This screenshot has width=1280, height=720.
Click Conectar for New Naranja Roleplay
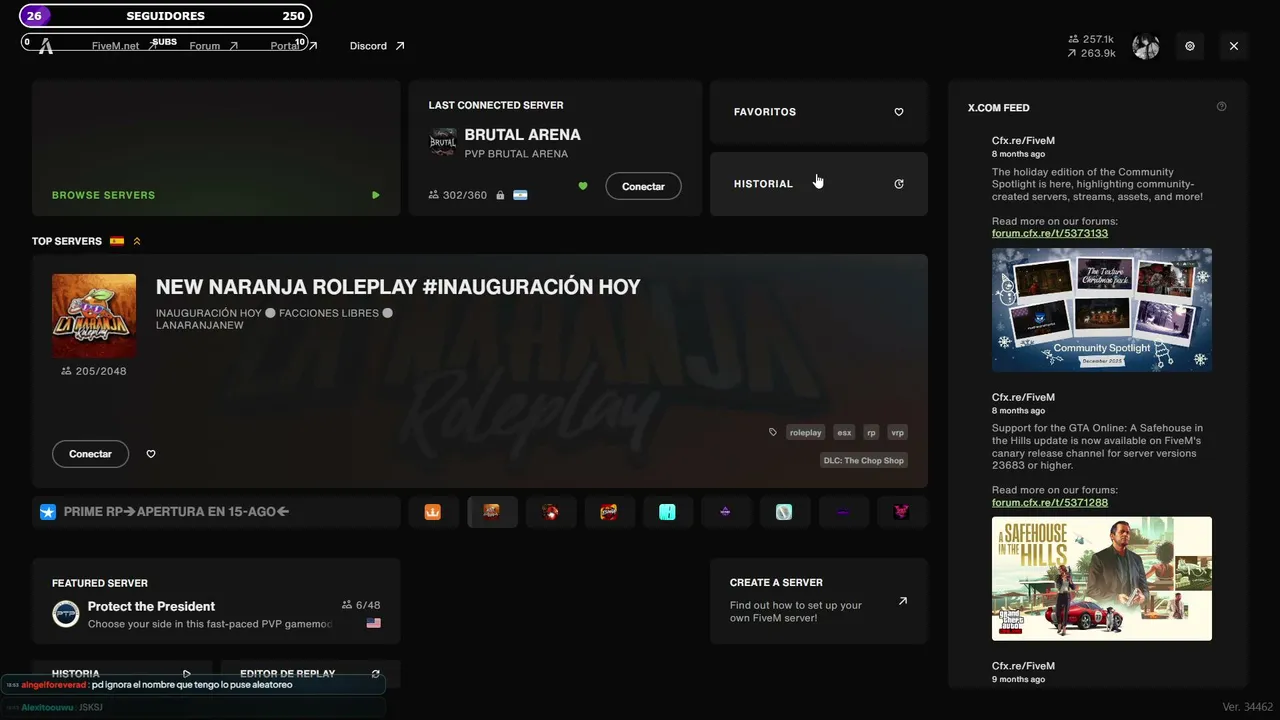coord(90,454)
